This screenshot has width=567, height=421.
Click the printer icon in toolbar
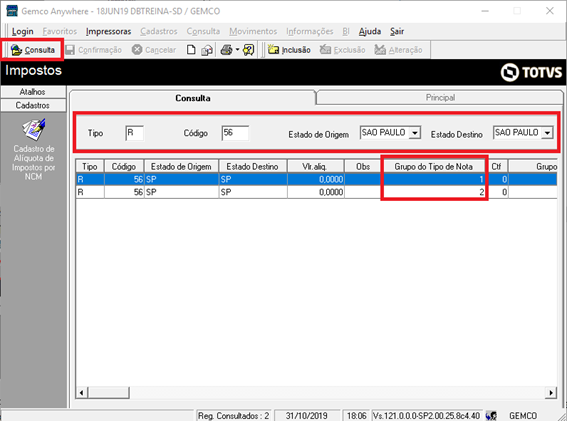(x=227, y=50)
